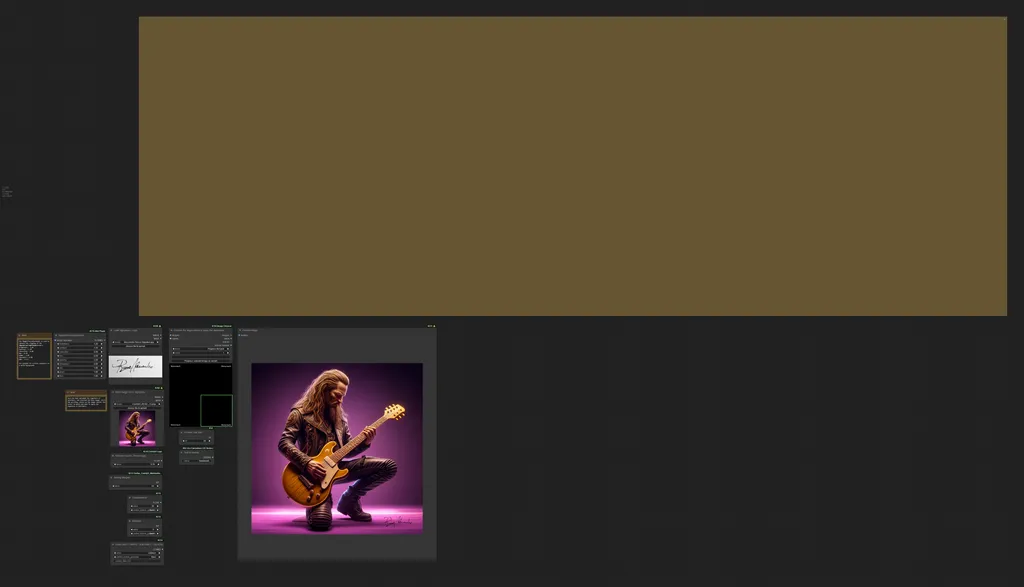Image resolution: width=1024 pixels, height=587 pixels.
Task: Collapse the Preview Image node via its title dot
Action: 240,330
